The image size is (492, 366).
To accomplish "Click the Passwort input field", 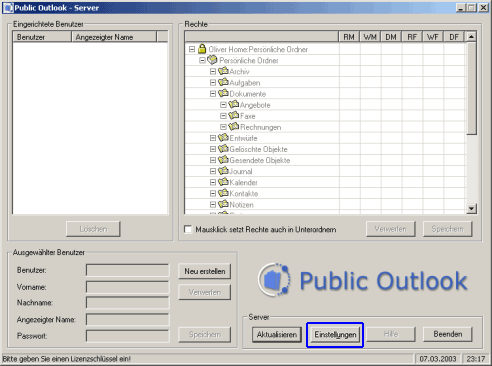I will [x=128, y=336].
